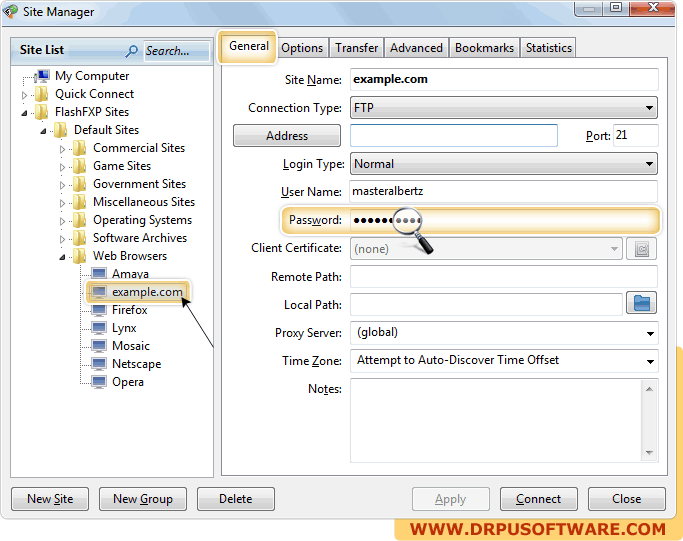Click the Close button at bottom
This screenshot has height=541, width=683.
626,499
